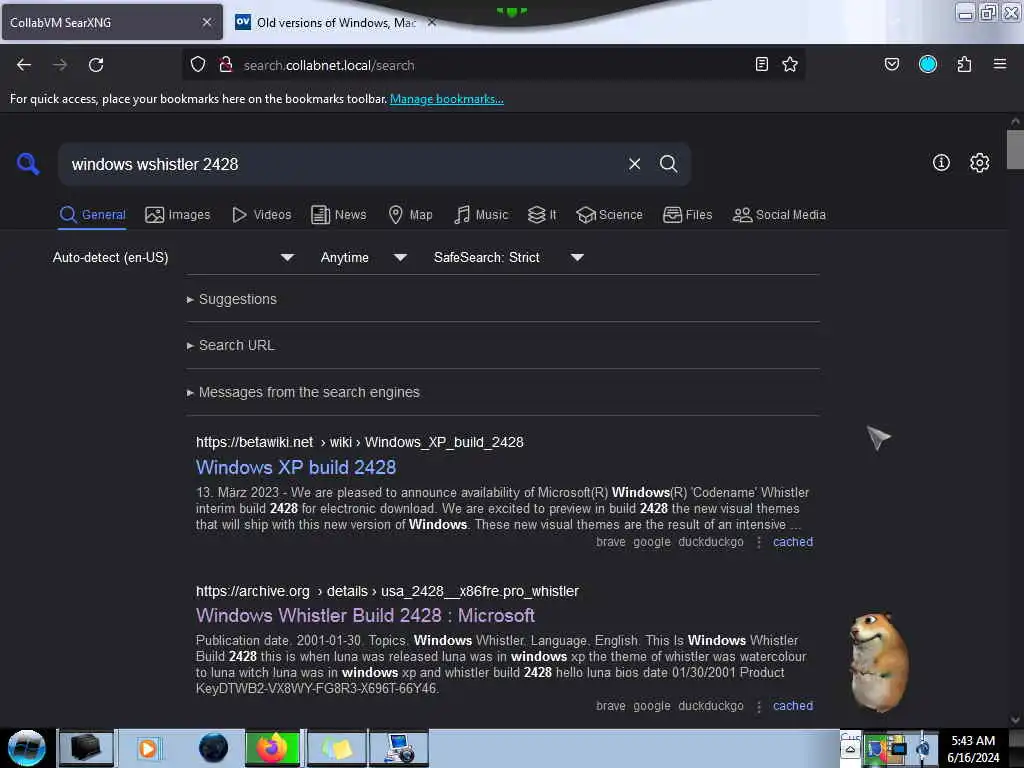Toggle reader view icon in address bar
Viewport: 1024px width, 768px height.
(761, 64)
